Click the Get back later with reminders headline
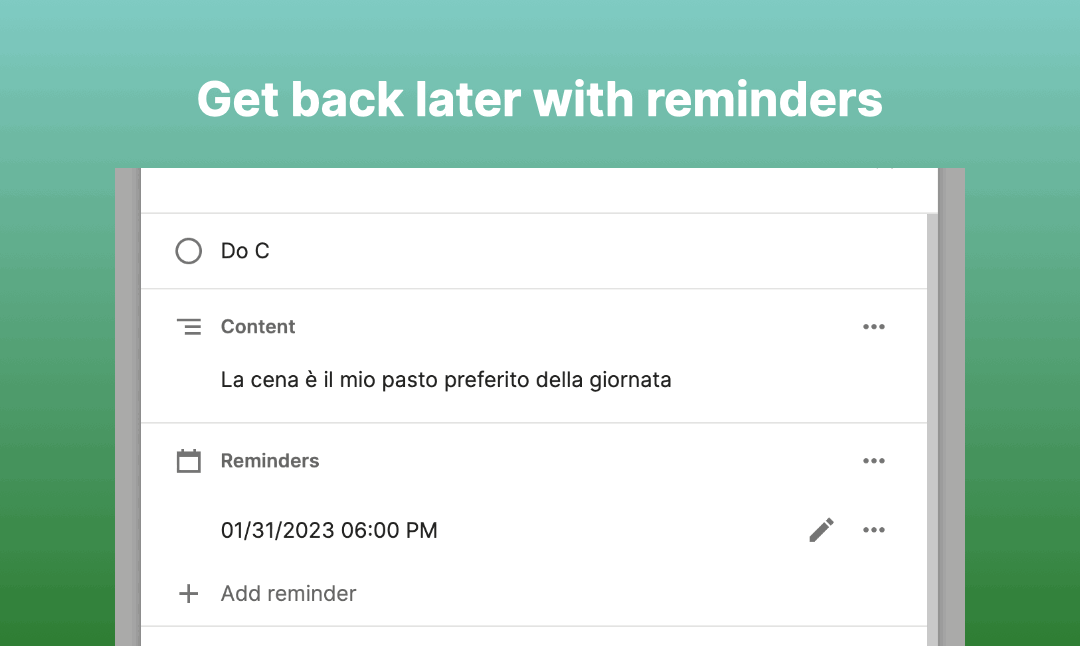The image size is (1080, 646). point(539,99)
